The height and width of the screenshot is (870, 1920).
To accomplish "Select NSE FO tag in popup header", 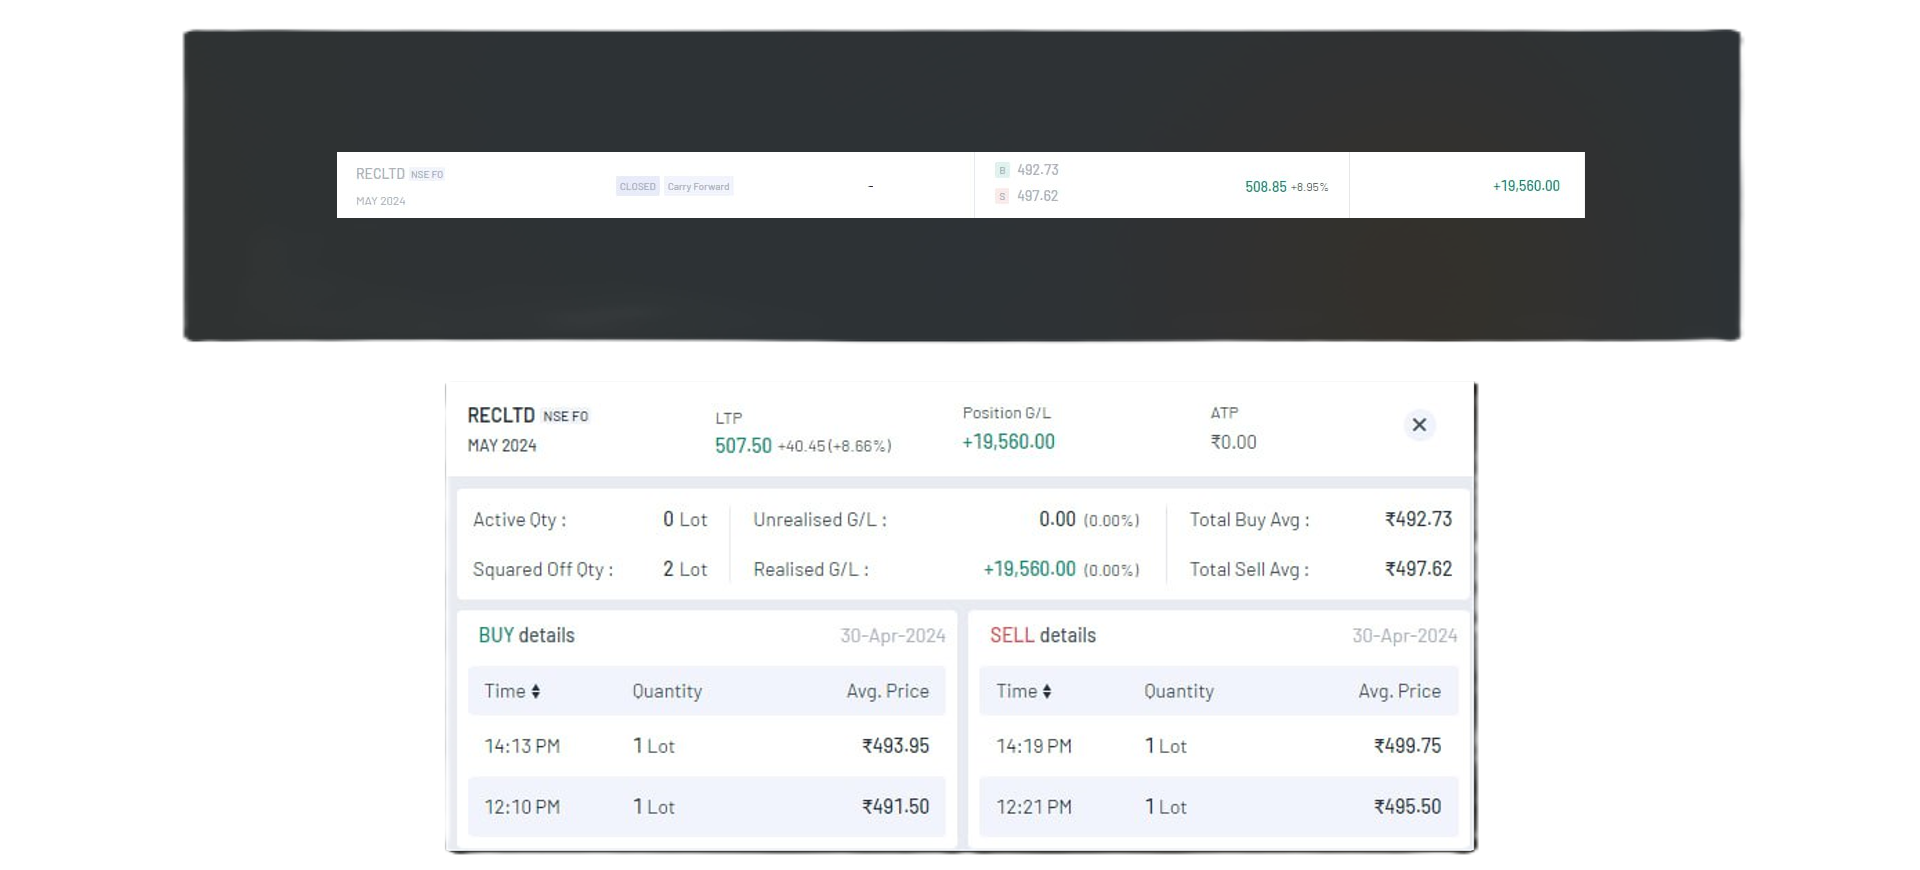I will (x=566, y=416).
